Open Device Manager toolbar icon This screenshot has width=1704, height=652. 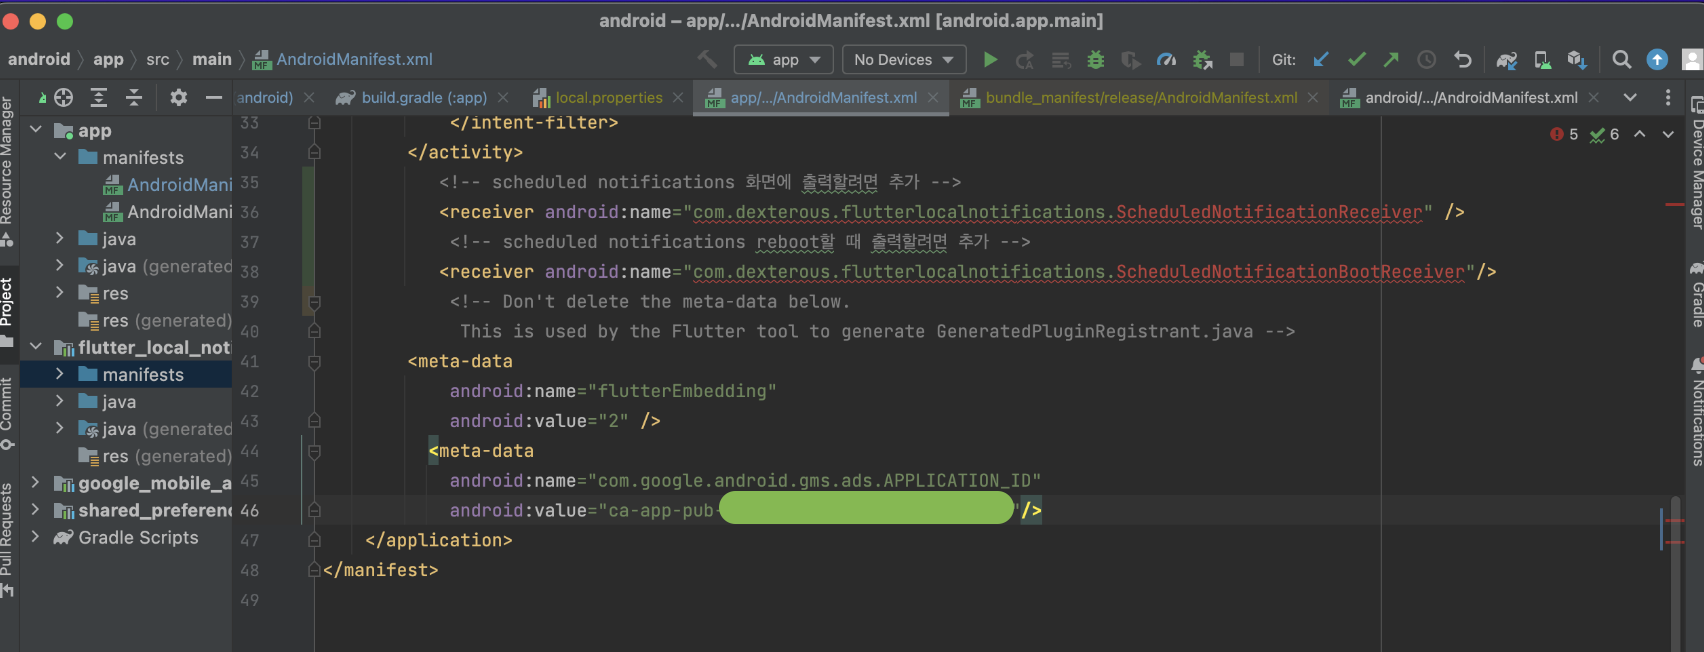(x=1542, y=60)
